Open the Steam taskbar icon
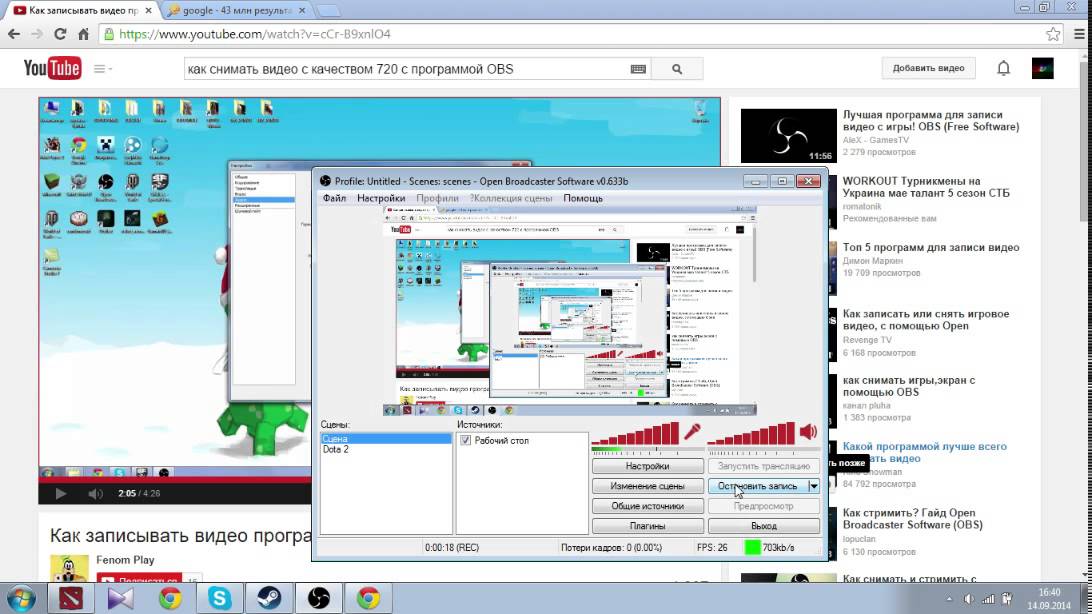 (269, 598)
